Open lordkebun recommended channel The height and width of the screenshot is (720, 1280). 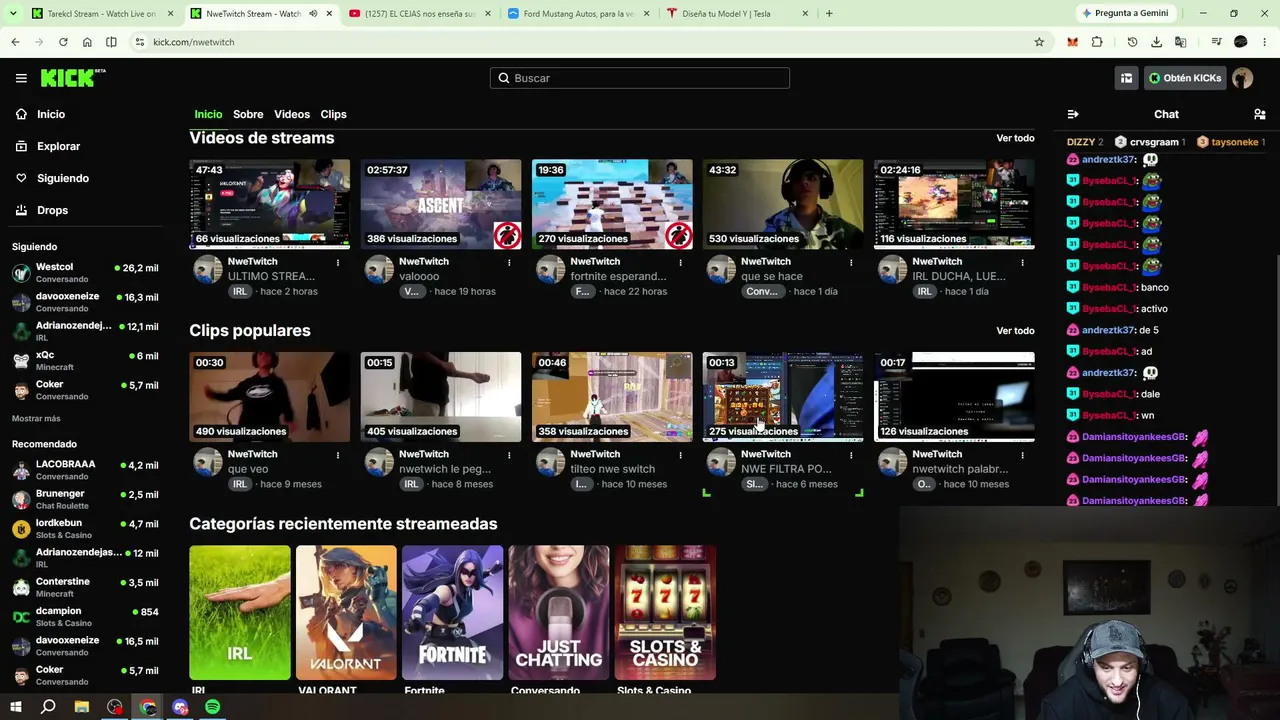coord(85,528)
